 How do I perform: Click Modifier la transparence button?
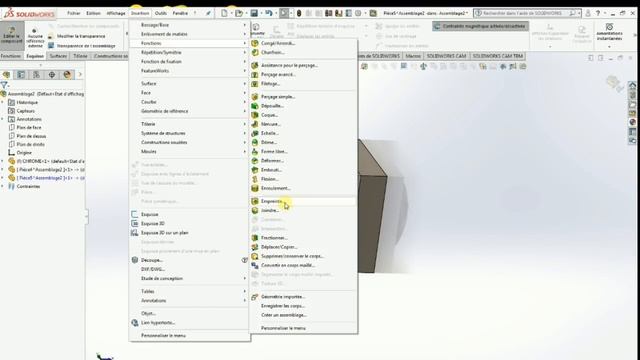coord(77,36)
